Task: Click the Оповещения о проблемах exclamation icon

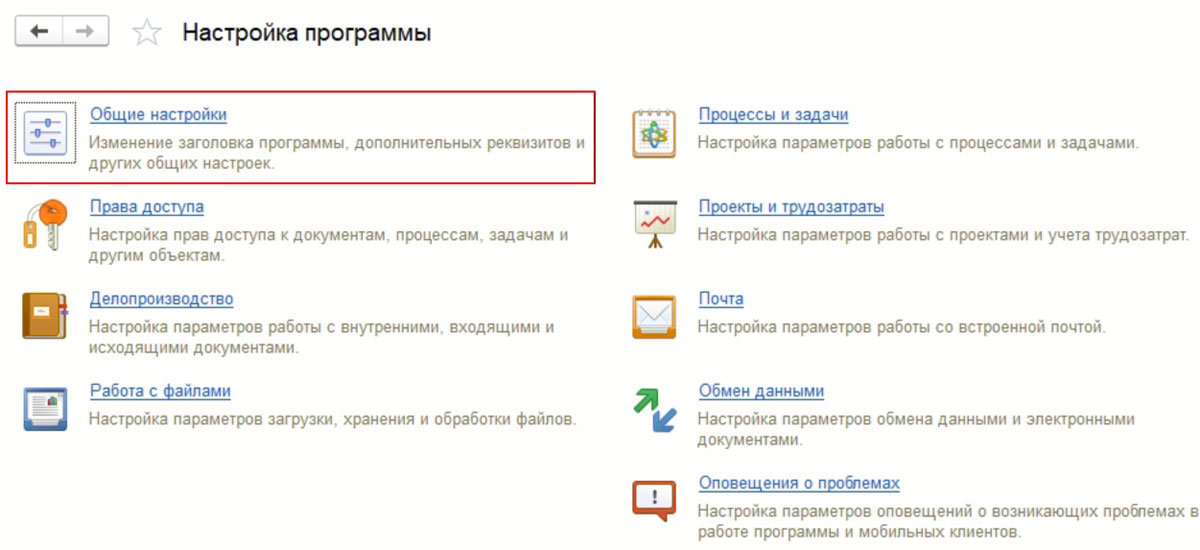Action: point(654,500)
